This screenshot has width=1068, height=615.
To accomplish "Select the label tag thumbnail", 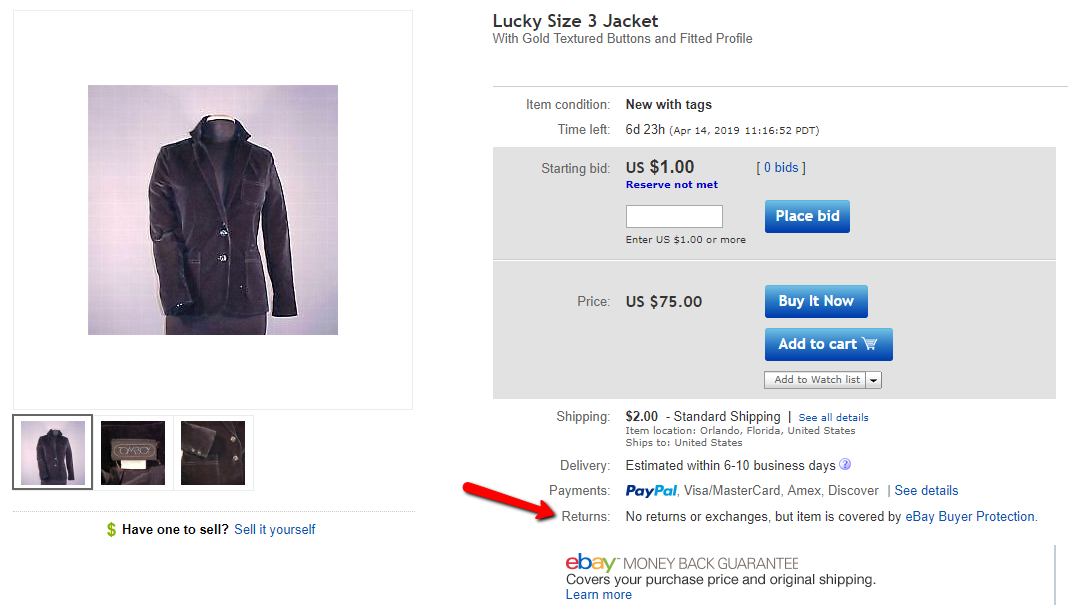I will pos(133,453).
